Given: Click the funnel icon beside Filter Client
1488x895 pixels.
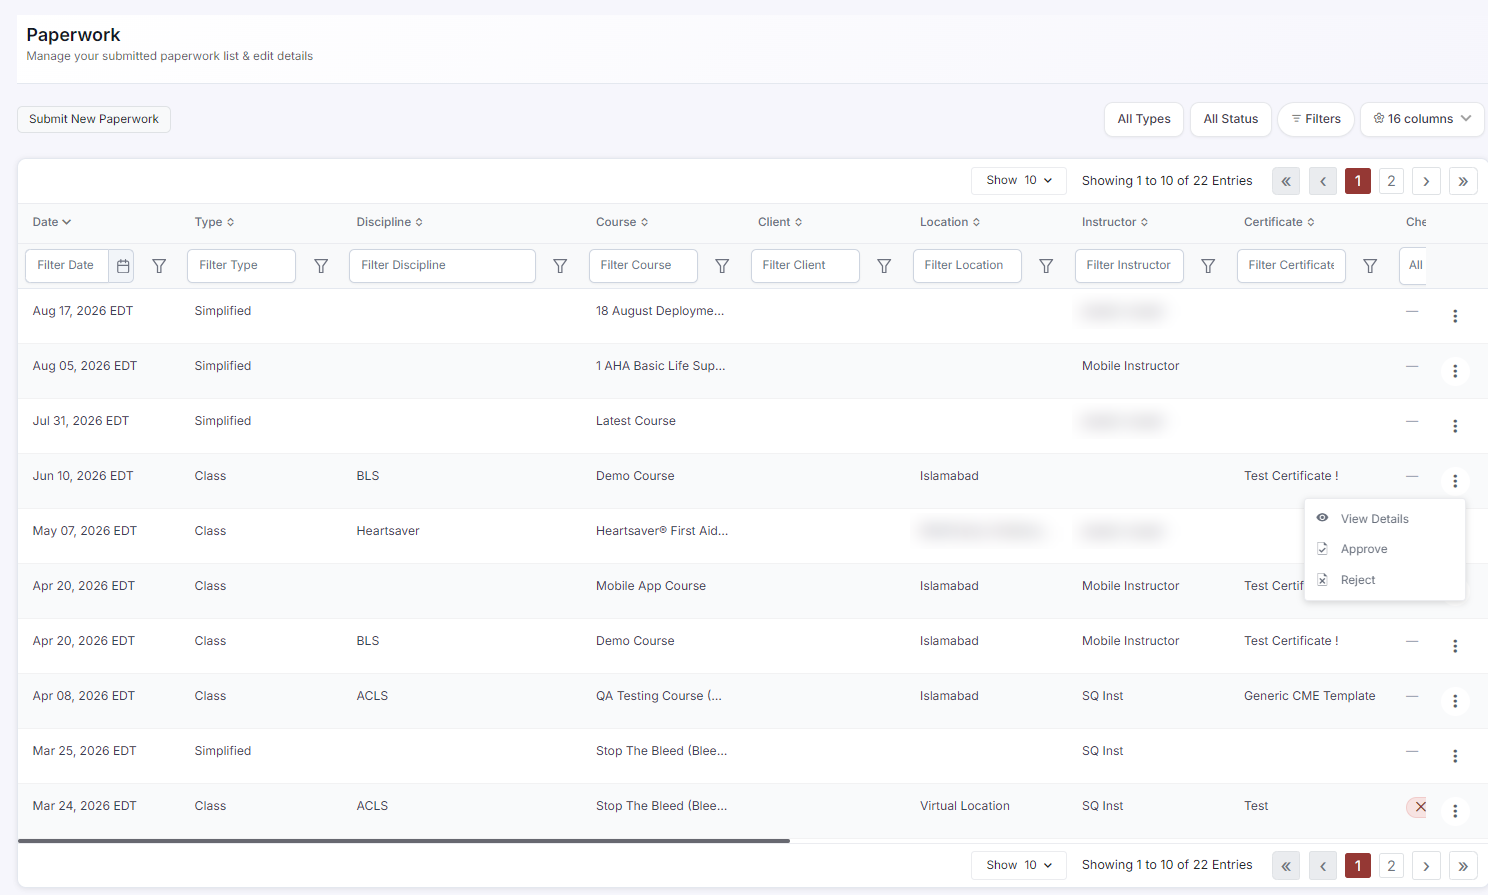Looking at the screenshot, I should click(x=884, y=266).
